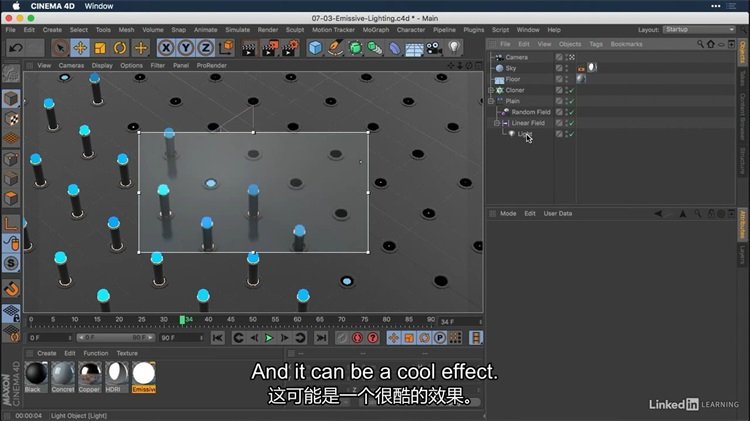The width and height of the screenshot is (750, 421).
Task: Activate the Rotate tool
Action: pos(120,48)
